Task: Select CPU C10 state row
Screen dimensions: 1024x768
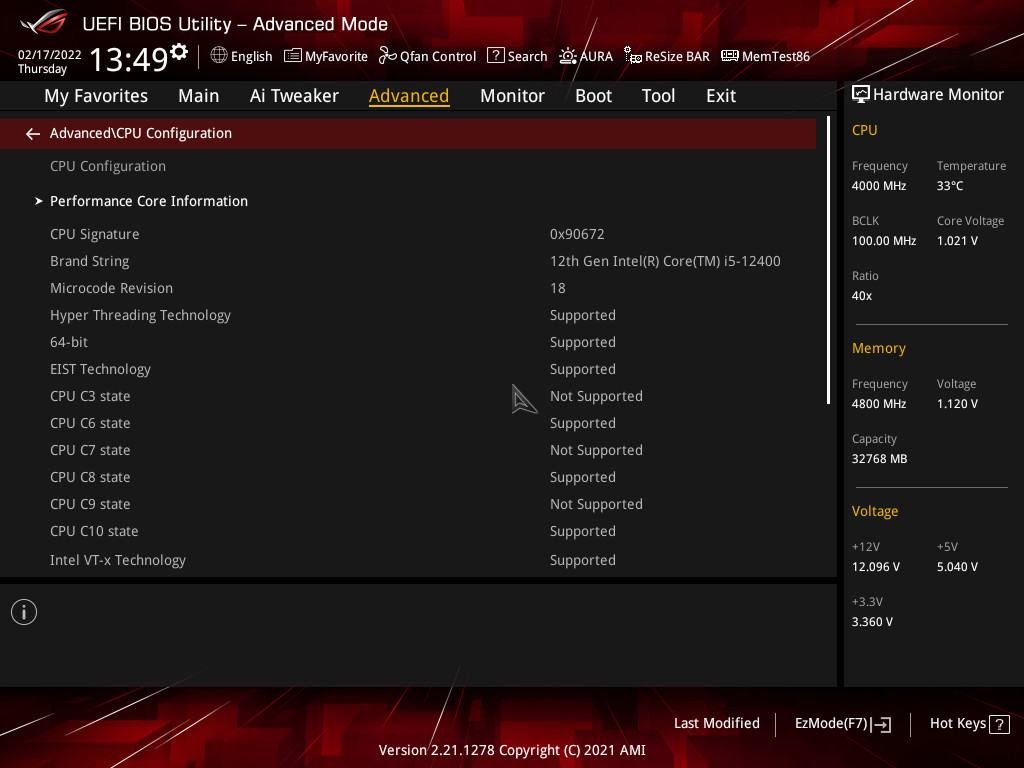Action: click(x=408, y=532)
